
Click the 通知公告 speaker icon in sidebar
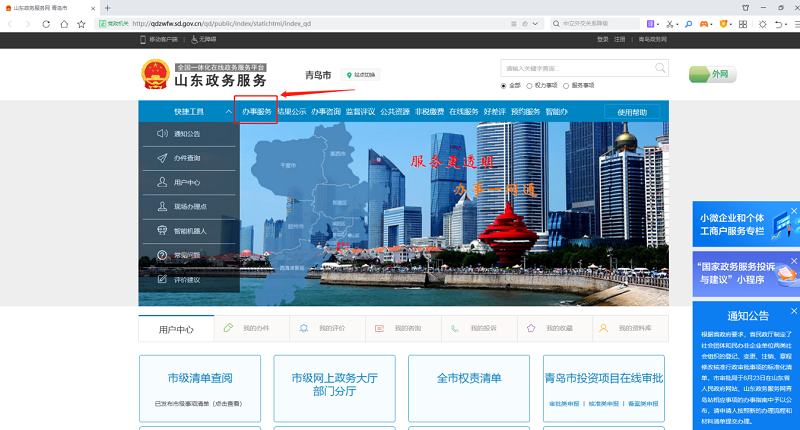pos(162,134)
